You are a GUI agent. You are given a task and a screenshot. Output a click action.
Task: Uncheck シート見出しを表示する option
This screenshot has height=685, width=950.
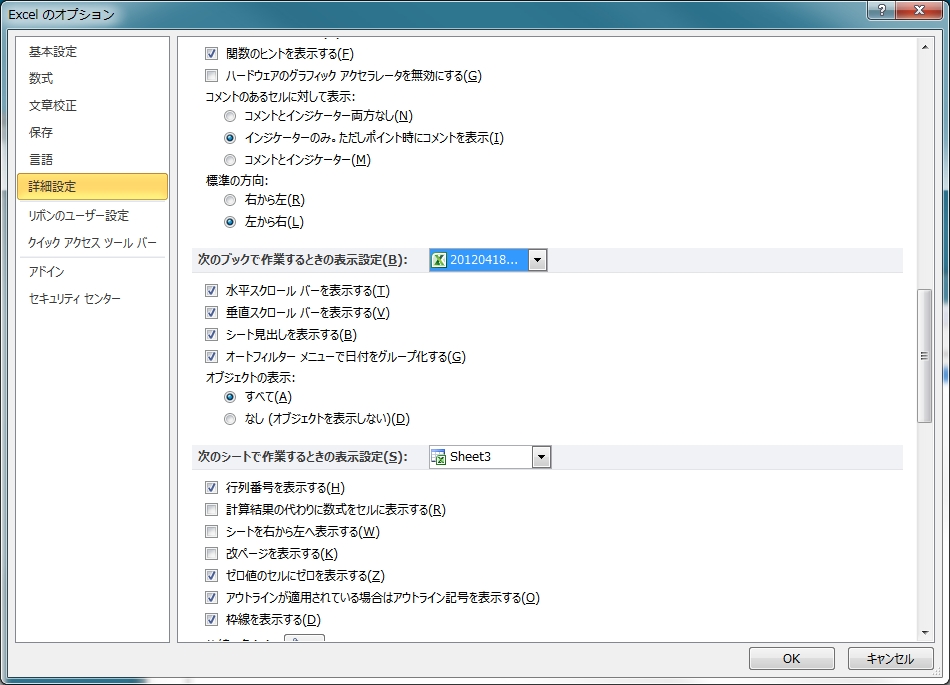point(211,334)
